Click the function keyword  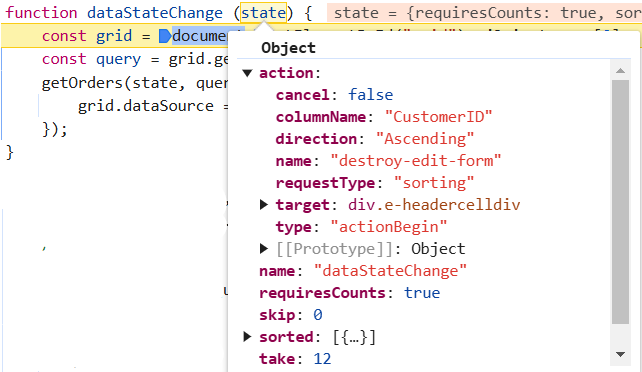point(41,13)
